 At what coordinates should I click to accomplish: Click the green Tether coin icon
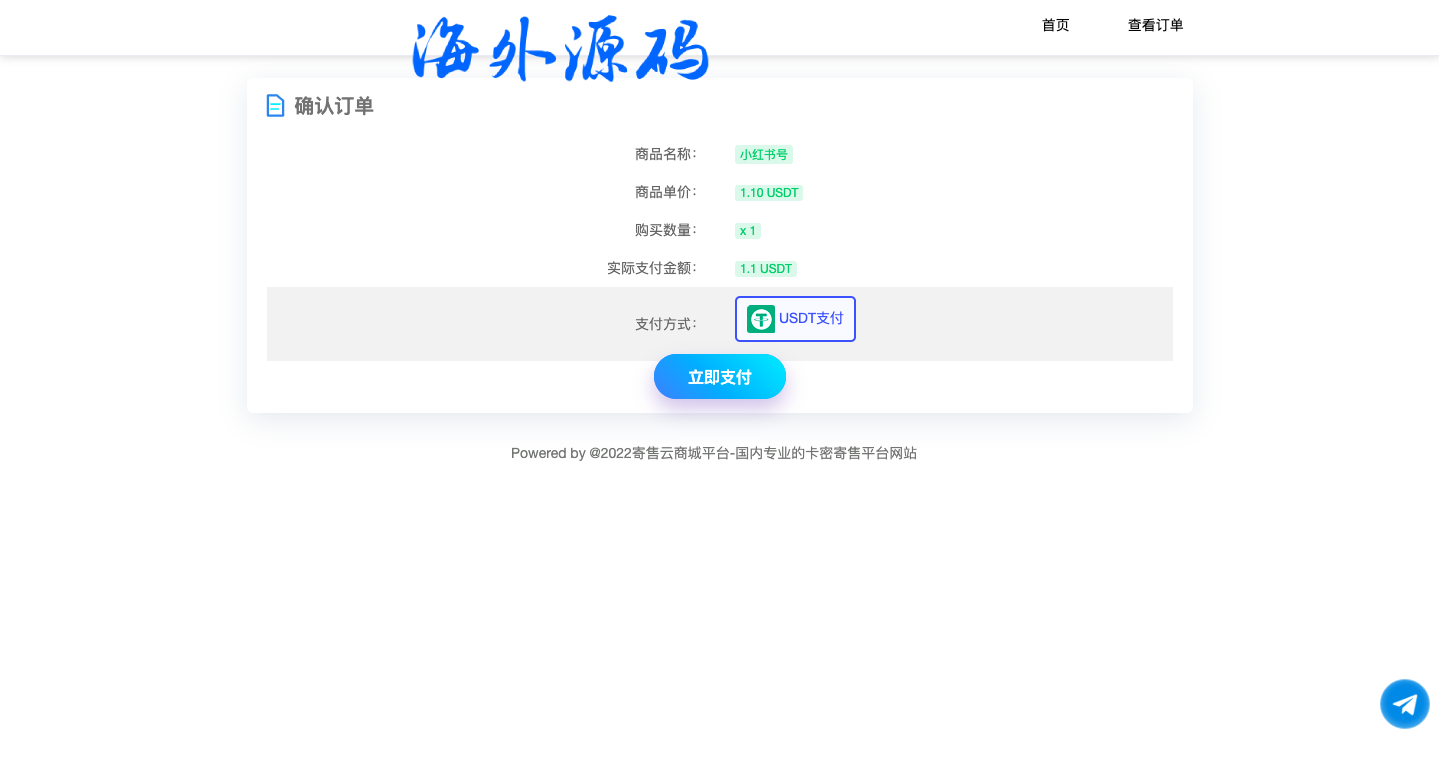(x=761, y=319)
